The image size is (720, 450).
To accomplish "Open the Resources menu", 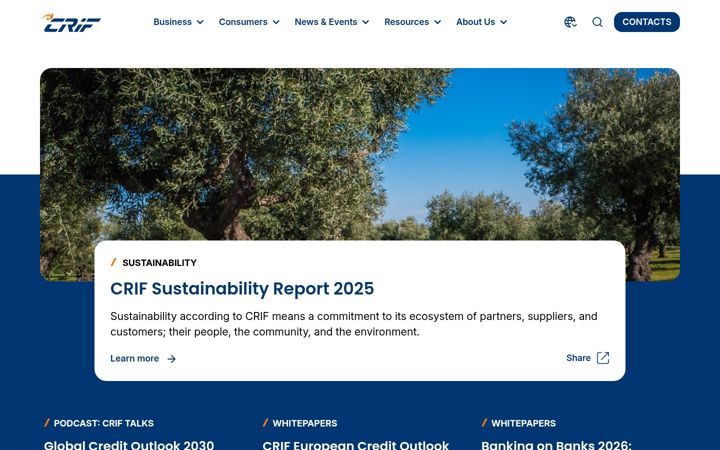I will (x=406, y=22).
